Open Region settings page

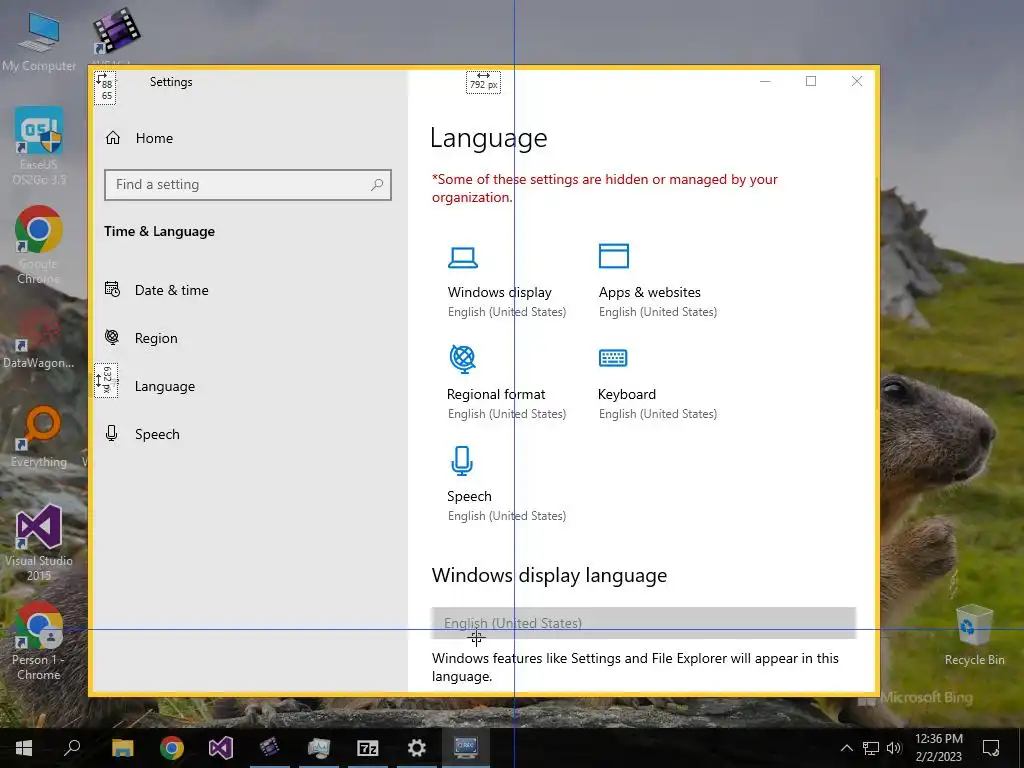coord(155,338)
